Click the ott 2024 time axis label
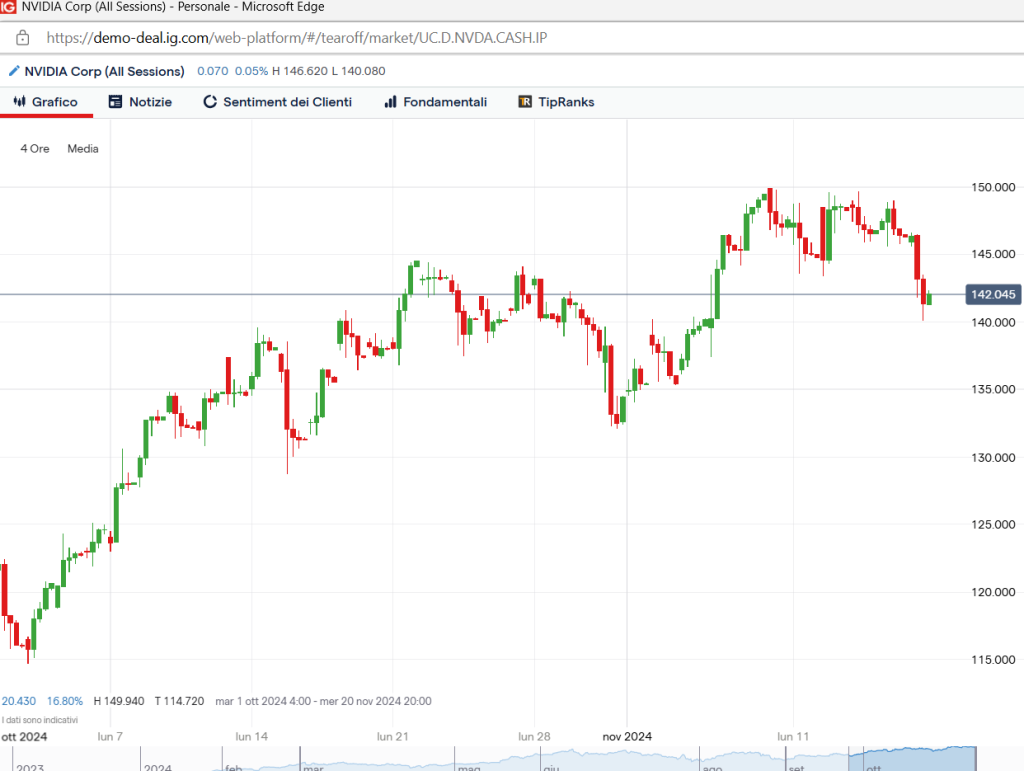The height and width of the screenshot is (771, 1024). pos(24,737)
